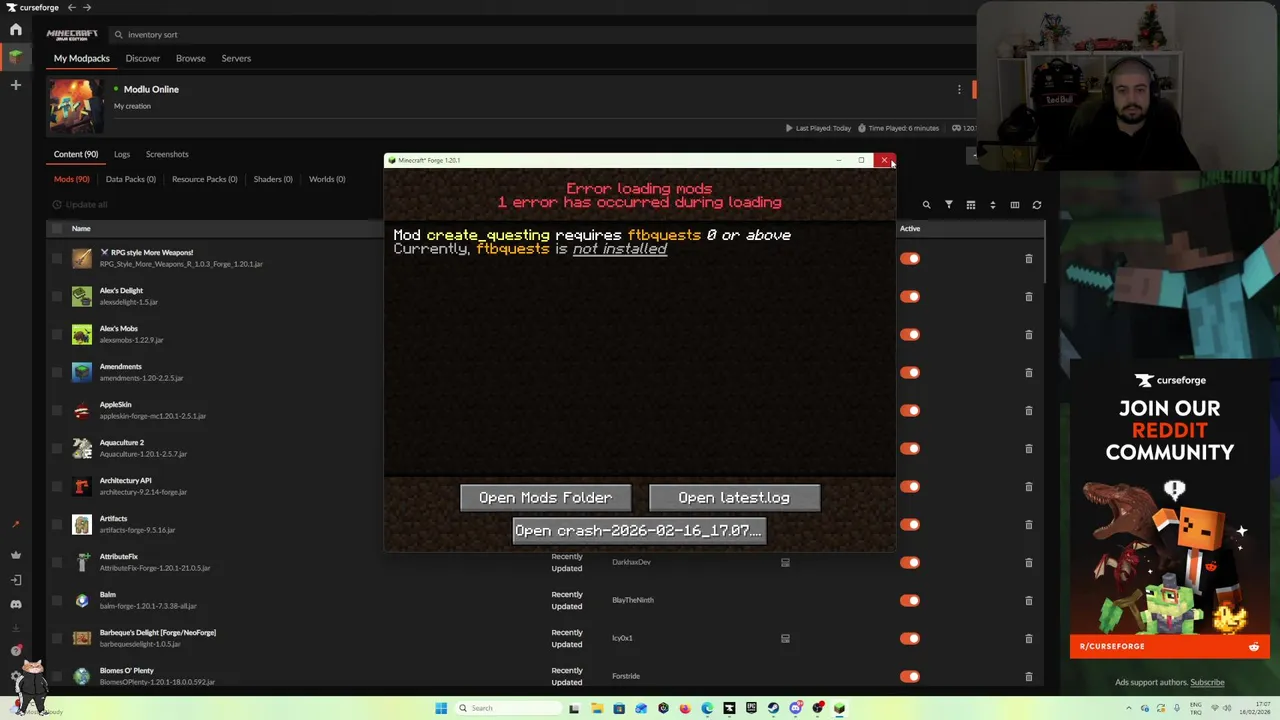Image resolution: width=1280 pixels, height=720 pixels.
Task: Click Open Mods Folder button
Action: point(545,498)
